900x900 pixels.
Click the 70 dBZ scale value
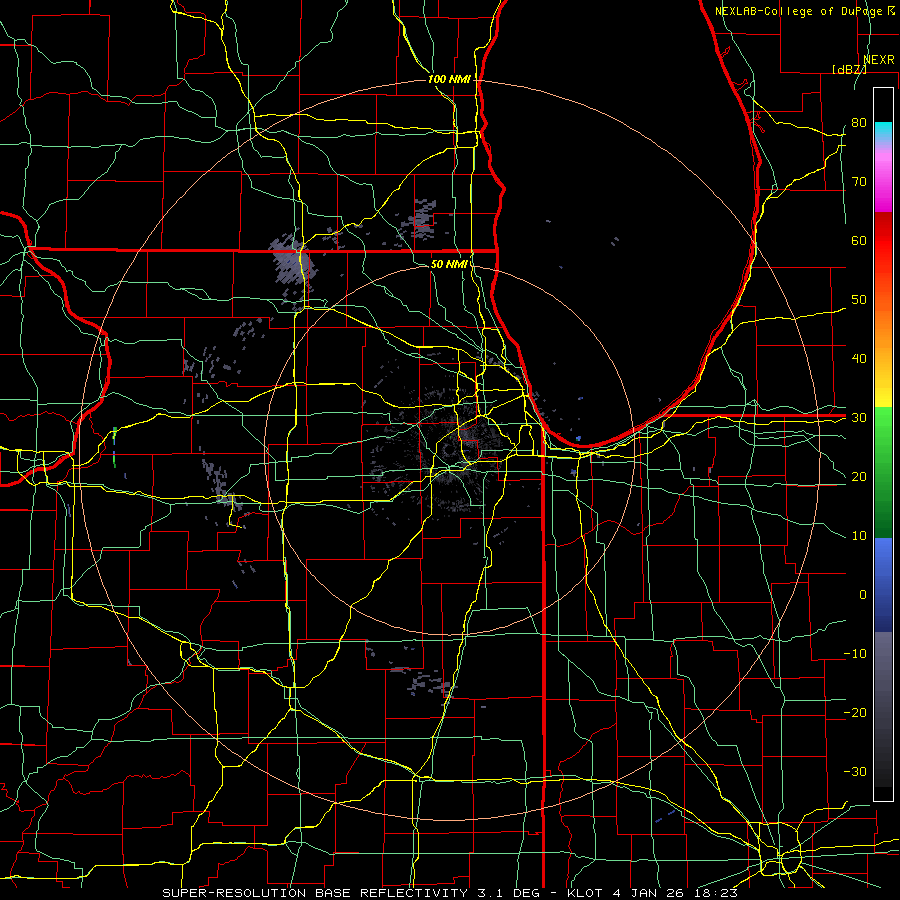pos(859,181)
